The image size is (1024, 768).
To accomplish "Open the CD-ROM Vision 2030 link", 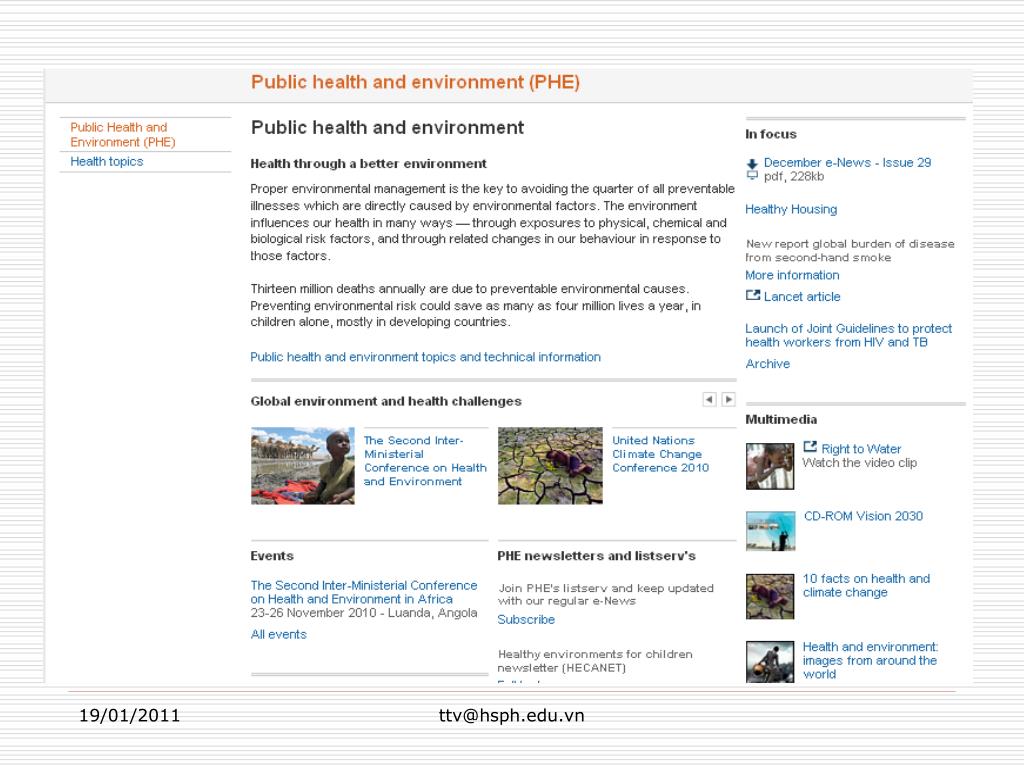I will pyautogui.click(x=863, y=516).
